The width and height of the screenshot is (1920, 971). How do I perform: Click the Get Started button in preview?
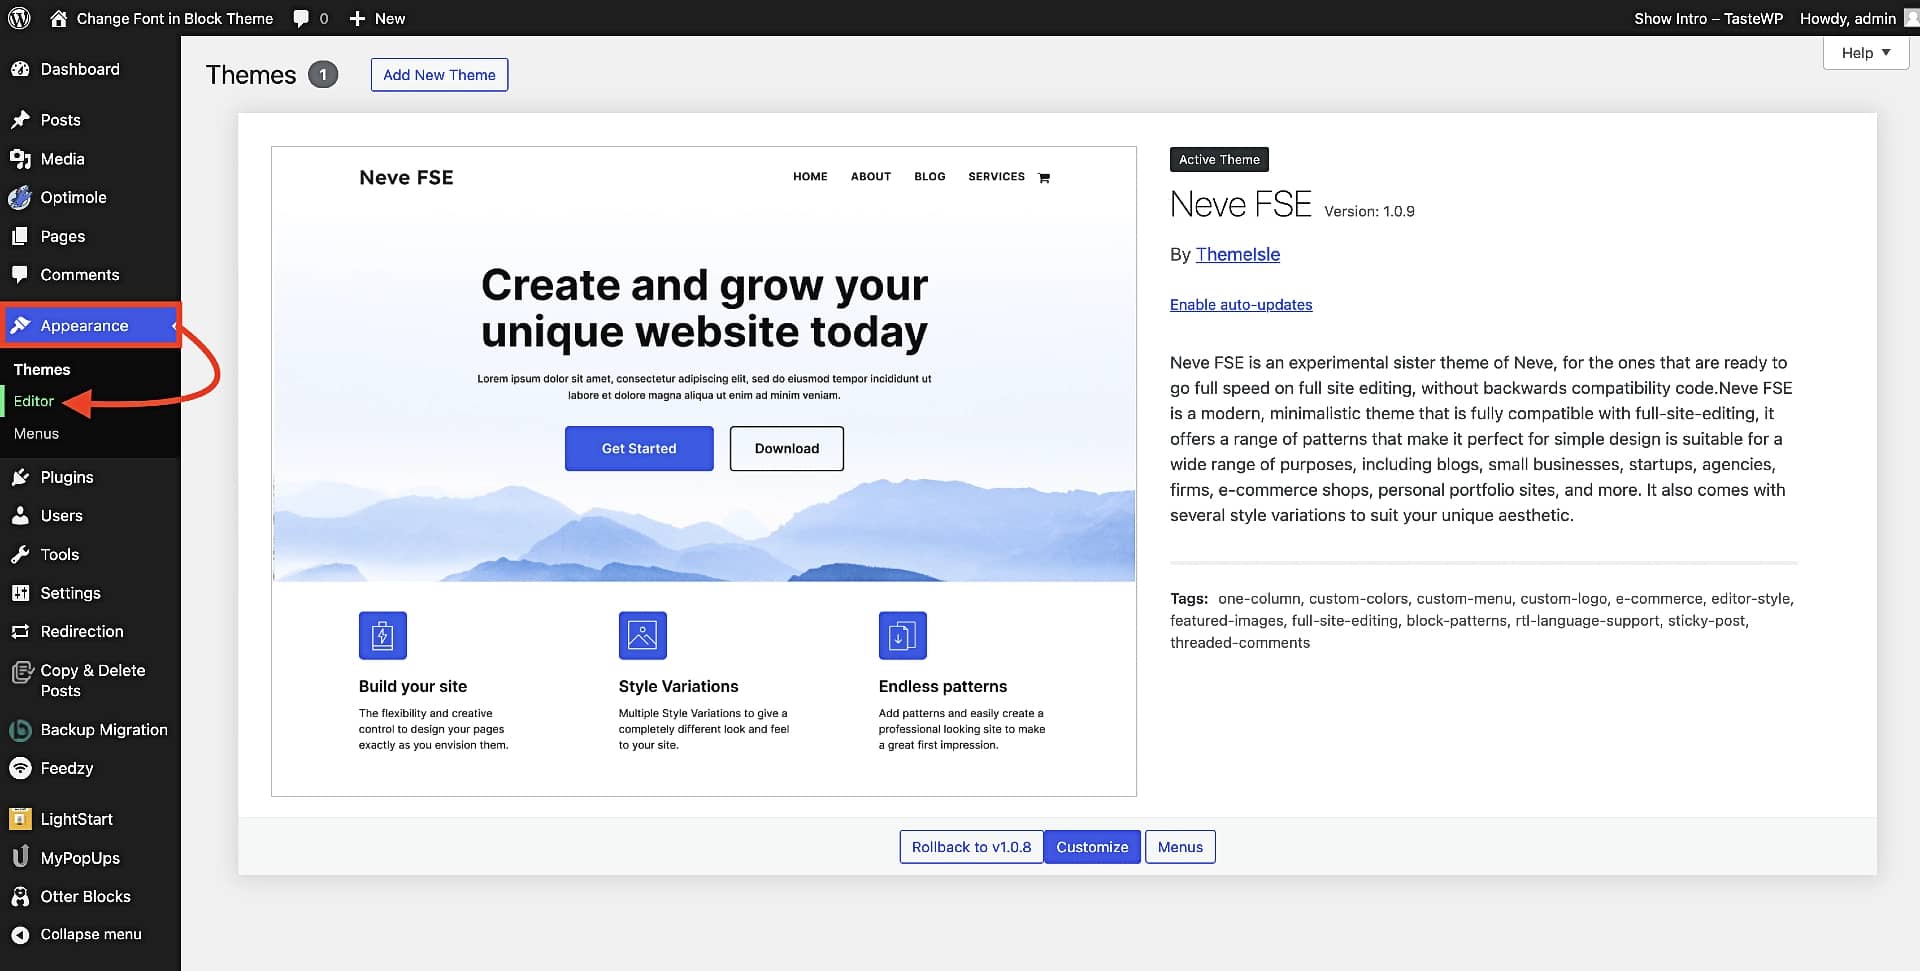coord(639,448)
